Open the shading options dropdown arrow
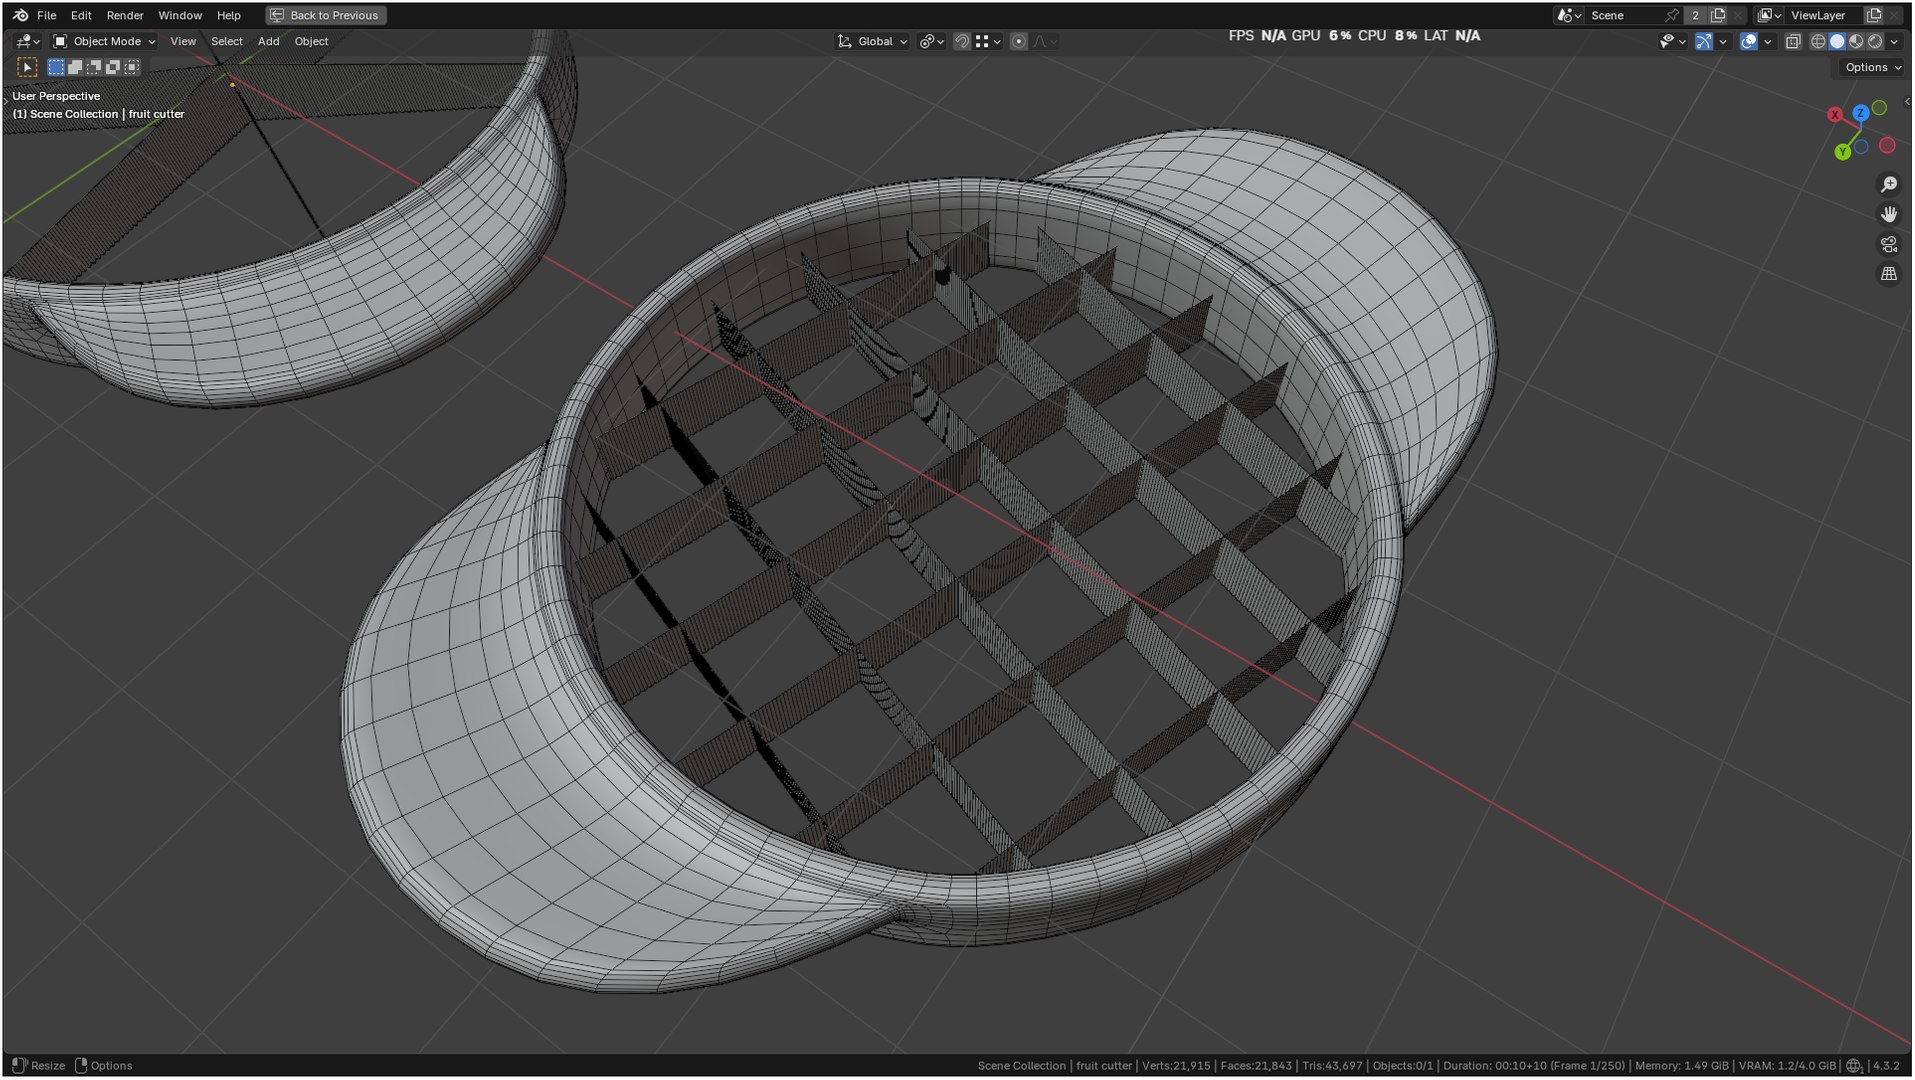Viewport: 1915px width, 1080px height. (x=1894, y=41)
